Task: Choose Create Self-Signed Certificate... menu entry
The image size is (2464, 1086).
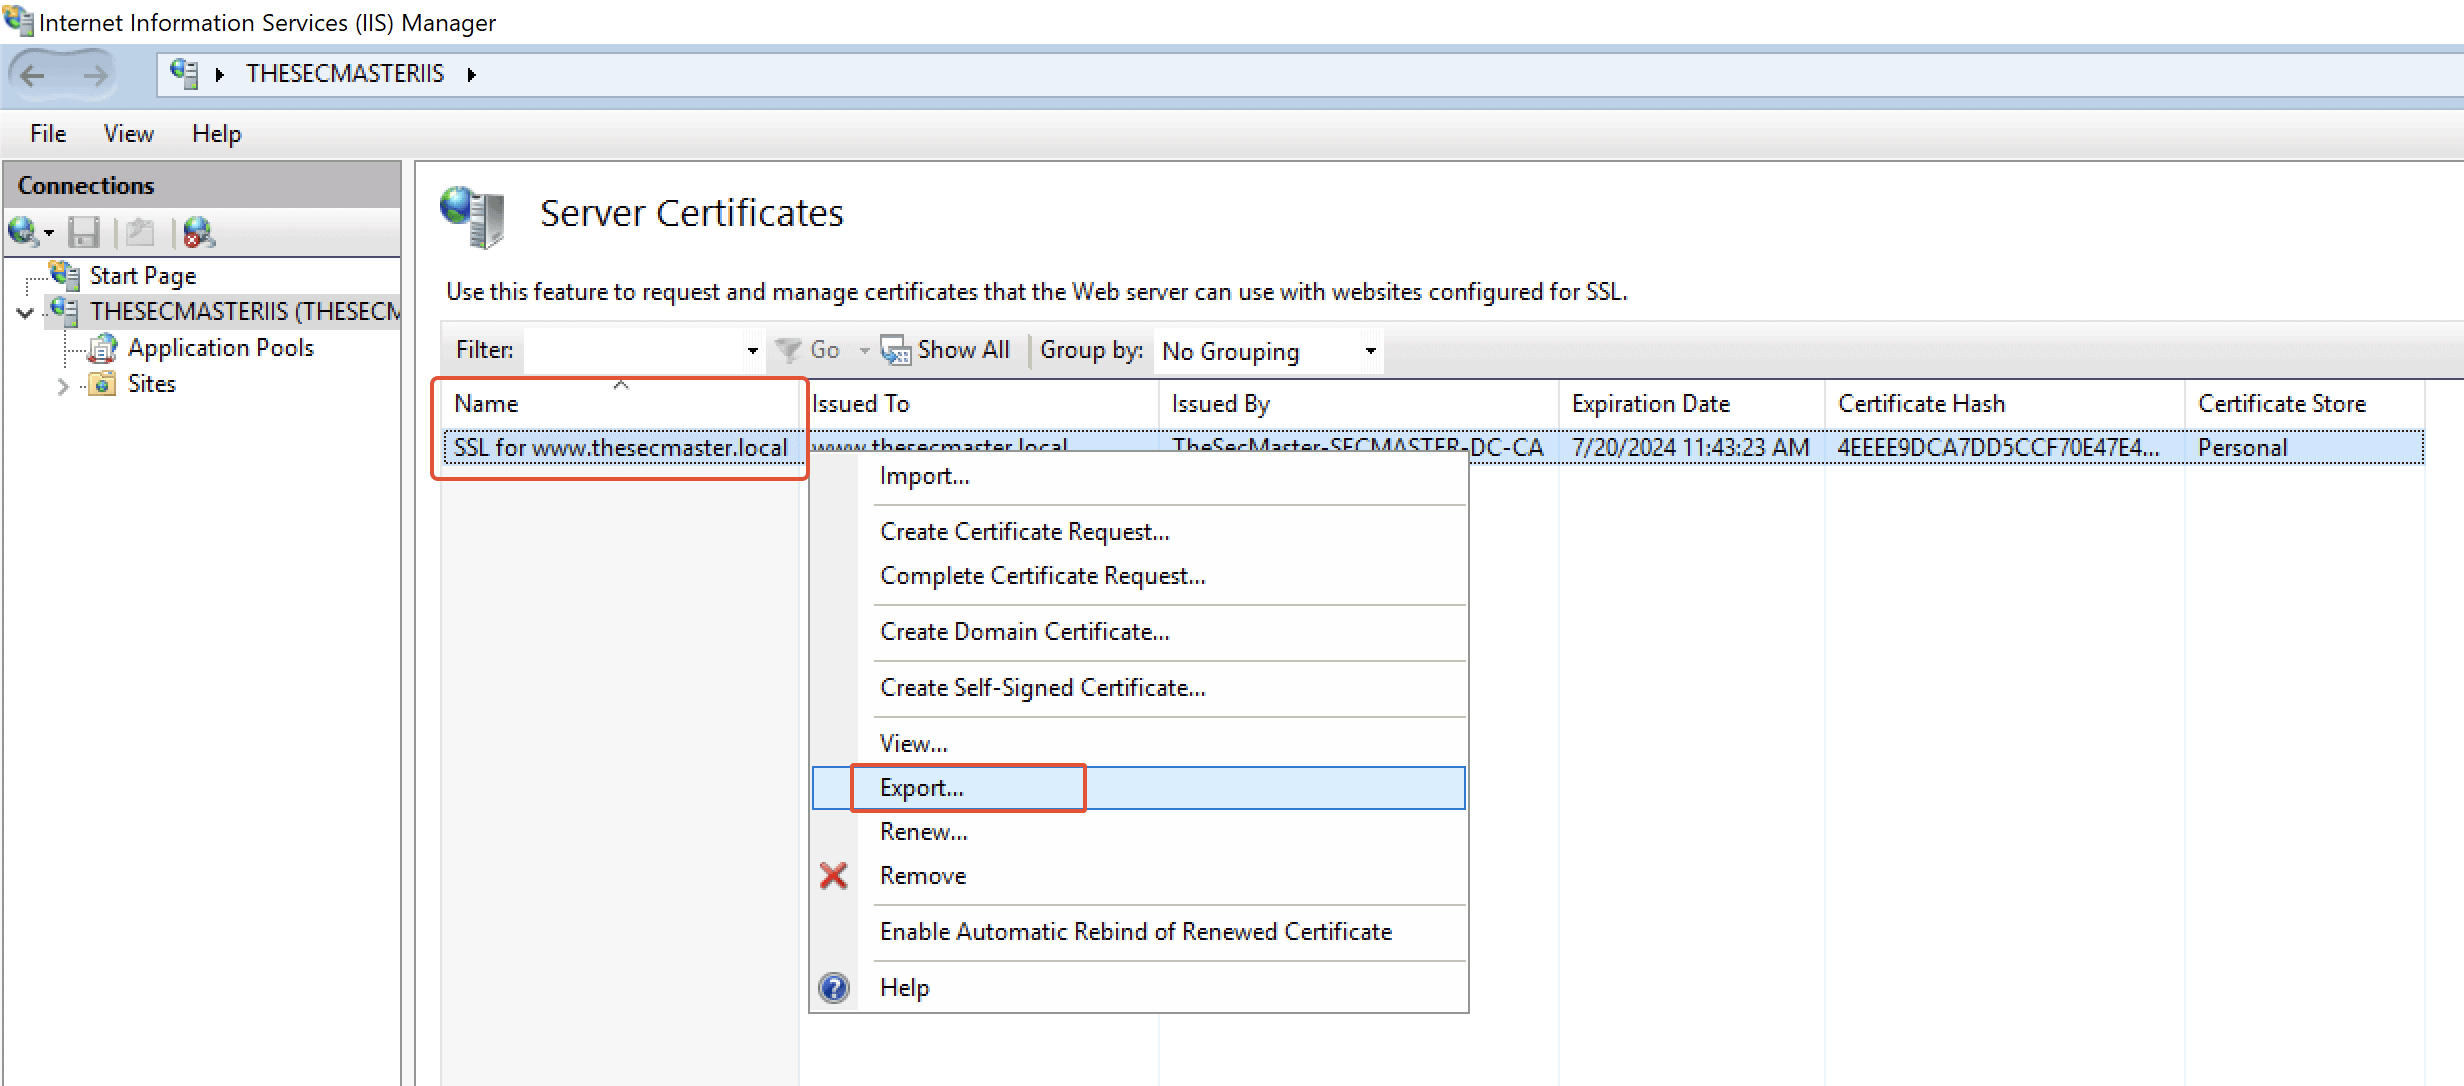Action: click(1138, 688)
